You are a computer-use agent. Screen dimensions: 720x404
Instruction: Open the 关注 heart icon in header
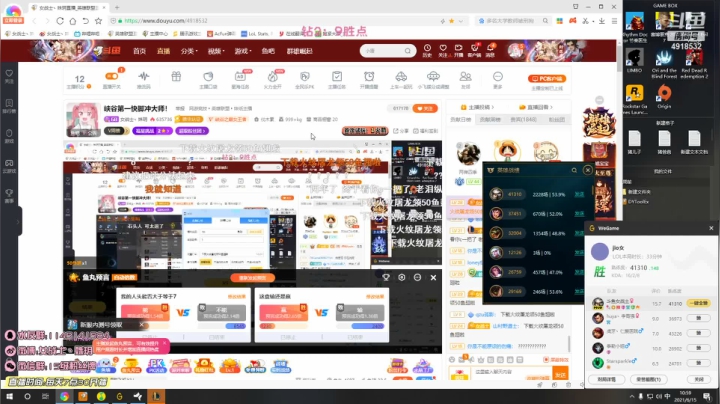pos(443,50)
